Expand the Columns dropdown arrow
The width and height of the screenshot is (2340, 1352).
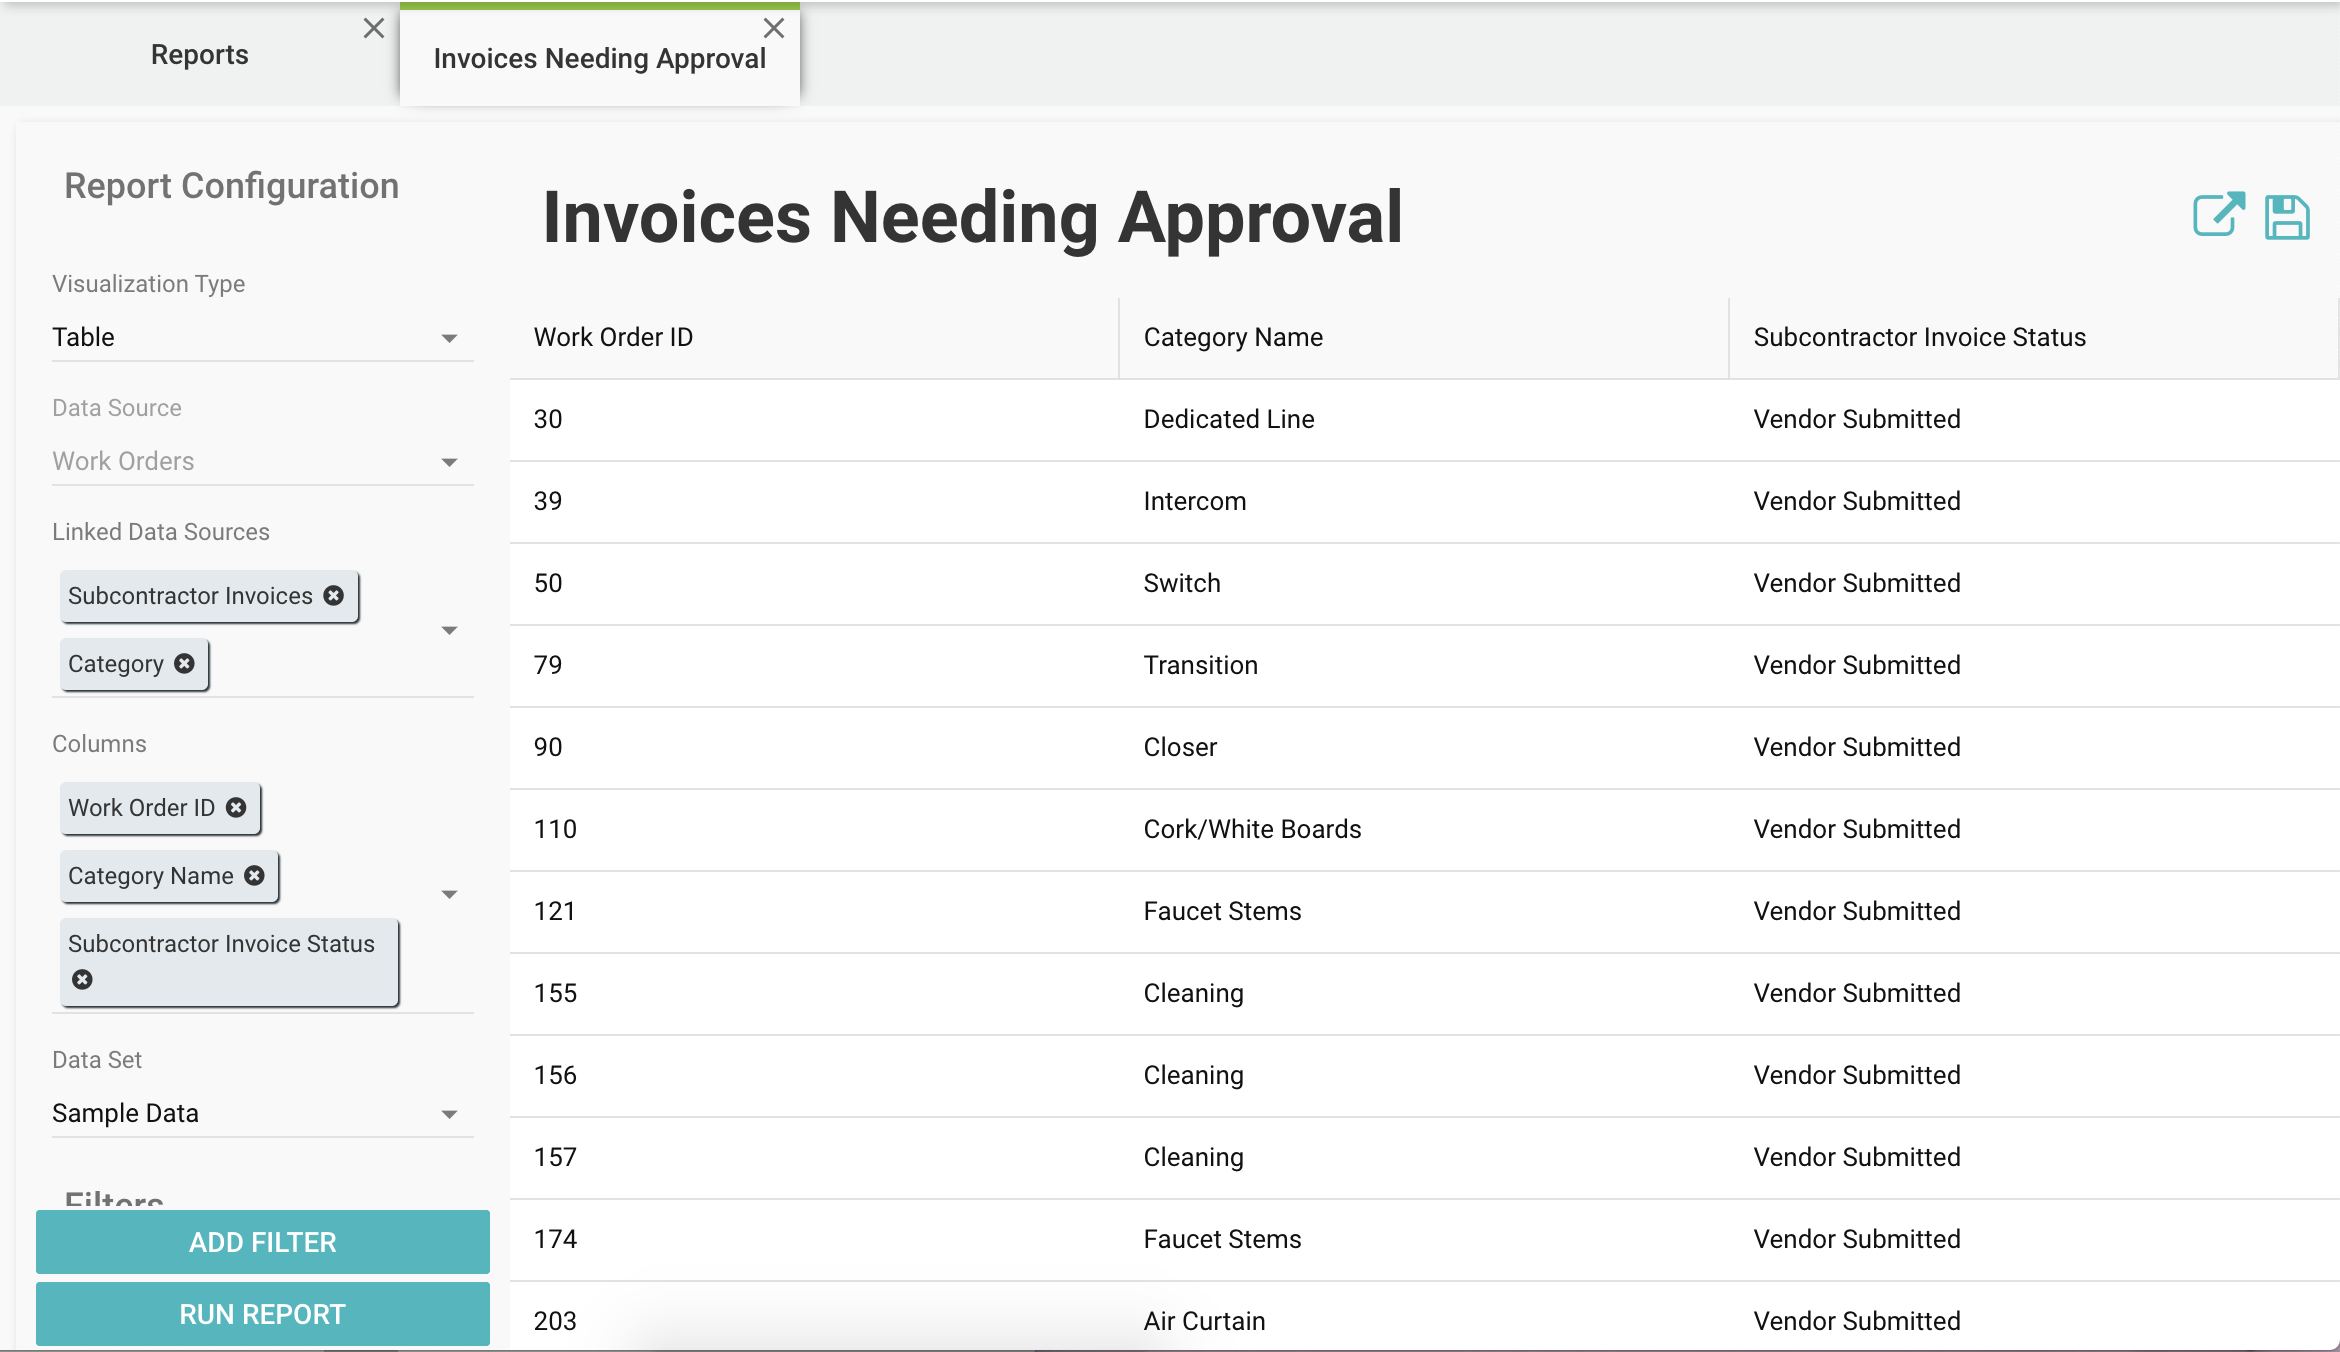(x=449, y=894)
